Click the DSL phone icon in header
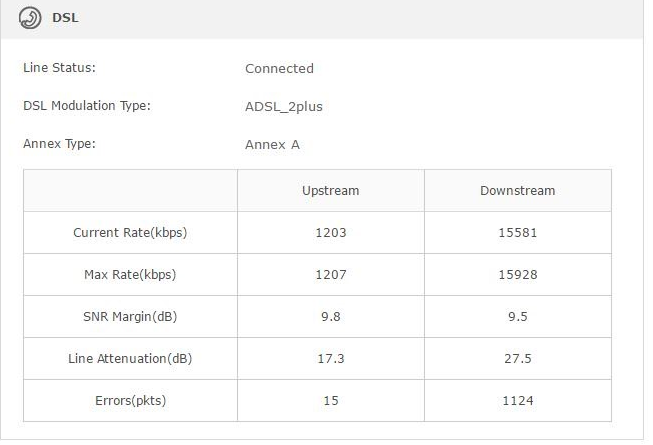 tap(31, 17)
